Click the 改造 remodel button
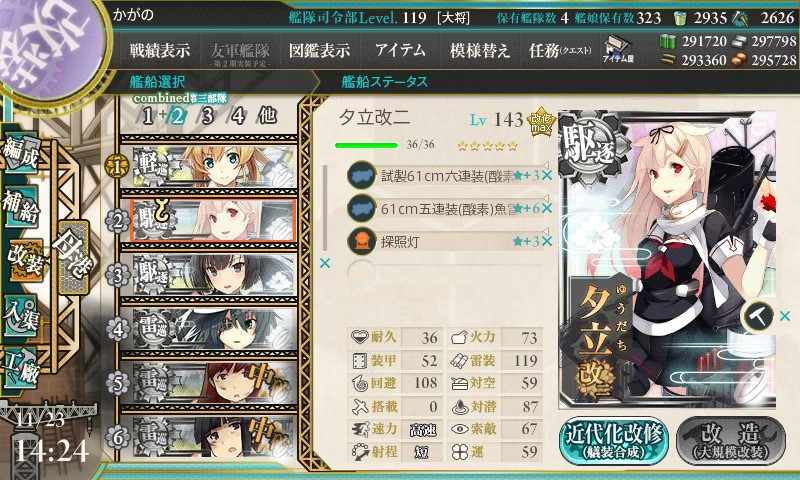 [x=731, y=441]
